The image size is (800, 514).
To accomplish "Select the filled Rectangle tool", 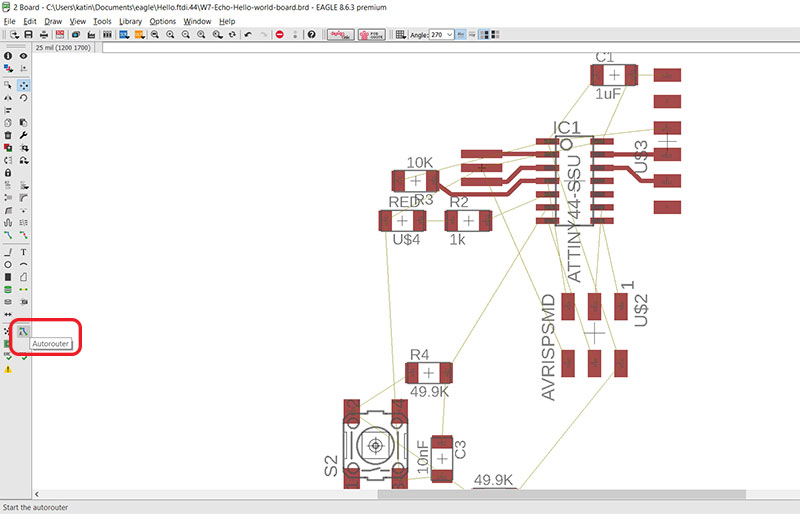I will [8, 277].
